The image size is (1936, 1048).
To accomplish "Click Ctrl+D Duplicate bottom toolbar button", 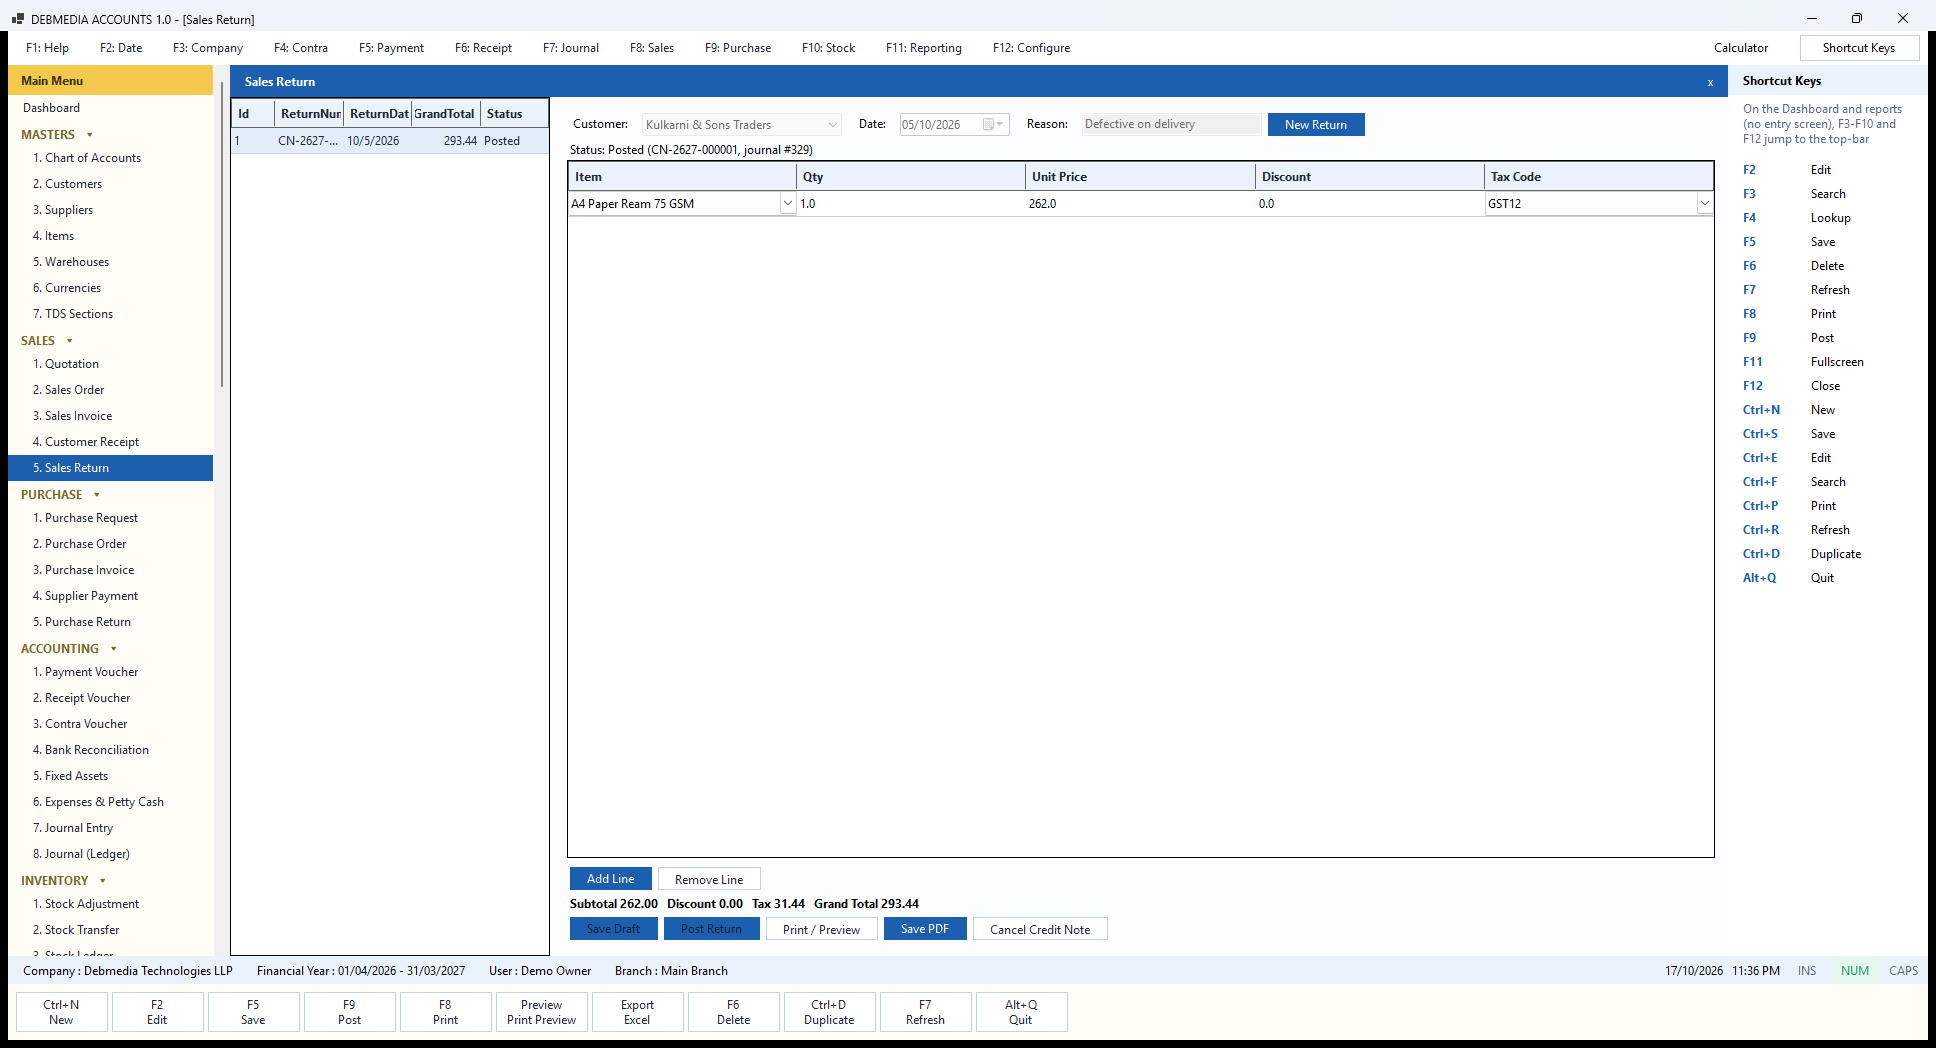I will coord(829,1012).
